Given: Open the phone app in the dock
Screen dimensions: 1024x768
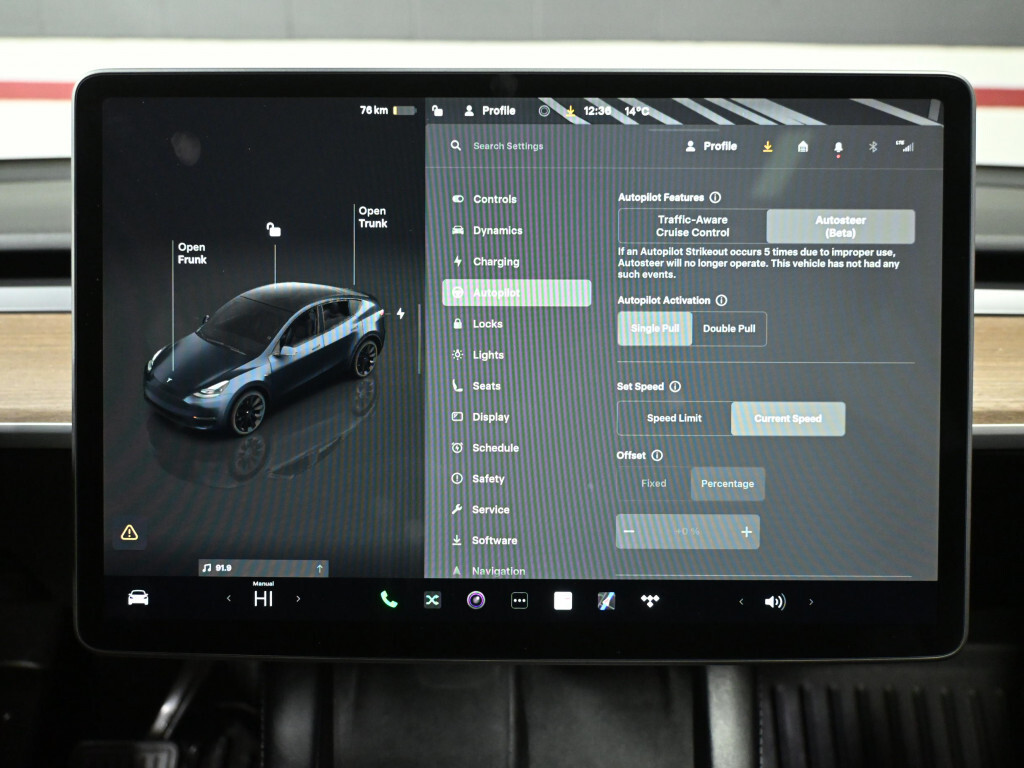Looking at the screenshot, I should [388, 600].
